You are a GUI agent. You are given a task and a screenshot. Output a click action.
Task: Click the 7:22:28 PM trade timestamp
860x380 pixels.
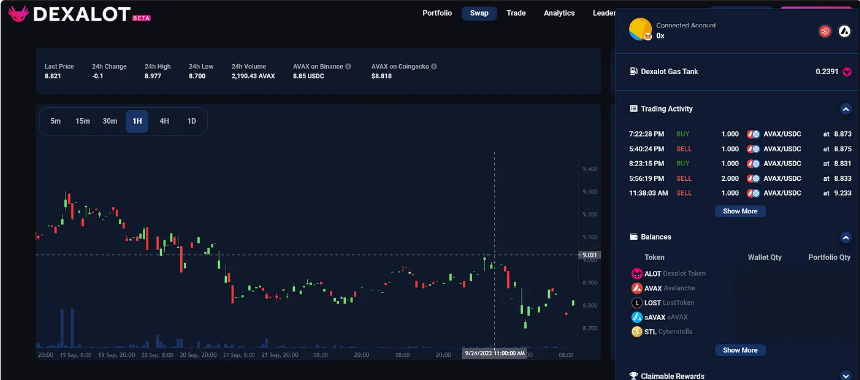coord(647,134)
